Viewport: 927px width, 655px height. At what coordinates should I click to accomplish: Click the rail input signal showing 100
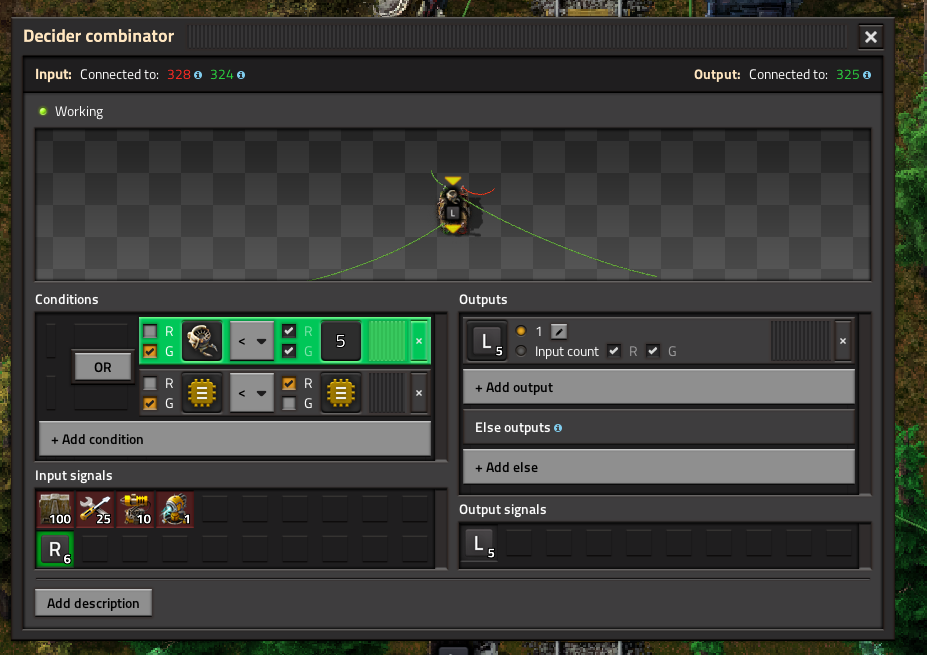[x=55, y=510]
